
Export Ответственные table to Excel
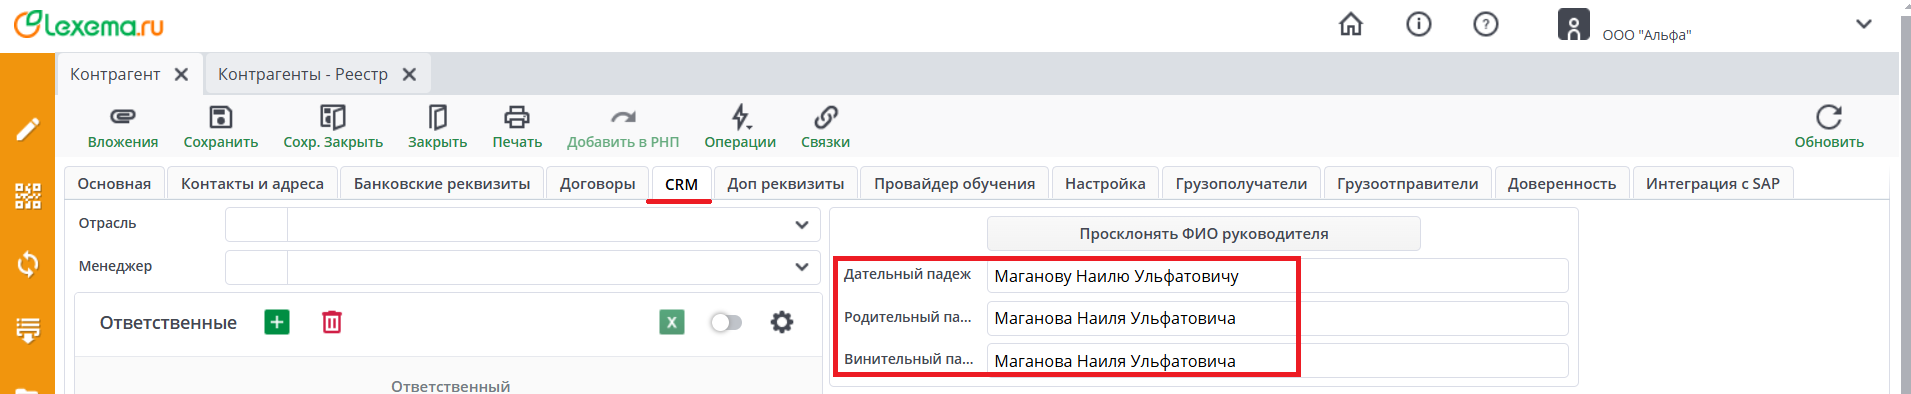coord(672,322)
